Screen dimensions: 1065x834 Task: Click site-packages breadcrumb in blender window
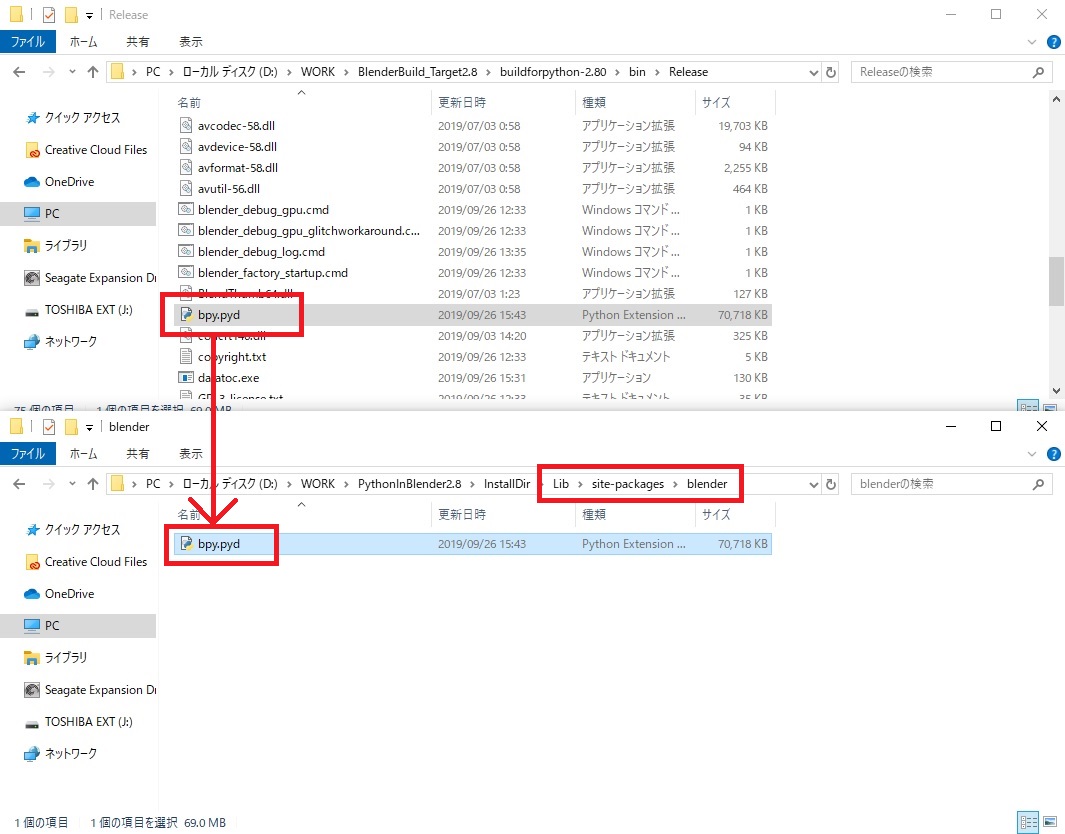tap(628, 484)
